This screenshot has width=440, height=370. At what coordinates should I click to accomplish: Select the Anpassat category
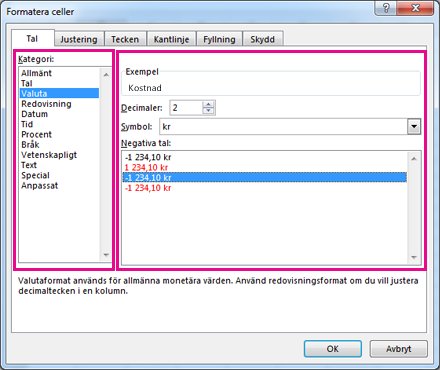[59, 186]
